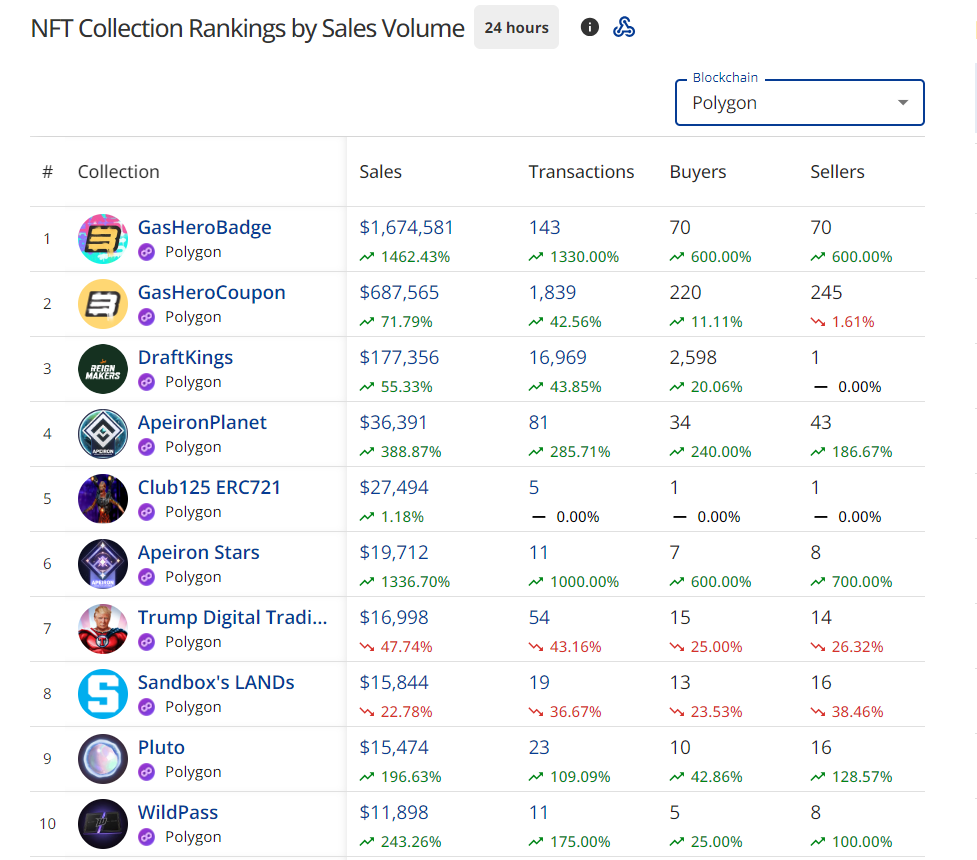Click the 2,598 buyers value
The image size is (977, 860).
(693, 357)
